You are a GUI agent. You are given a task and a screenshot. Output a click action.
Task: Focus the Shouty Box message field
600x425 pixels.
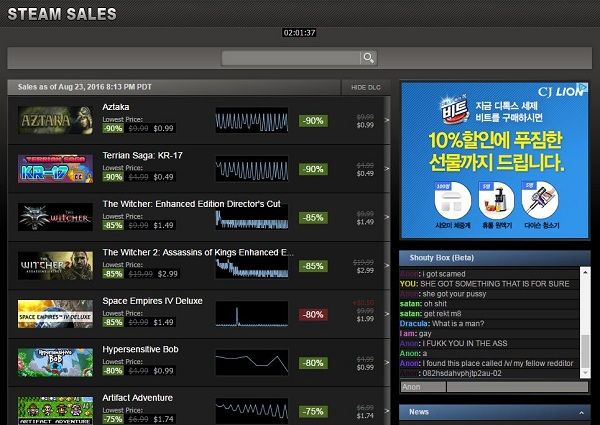[517, 387]
